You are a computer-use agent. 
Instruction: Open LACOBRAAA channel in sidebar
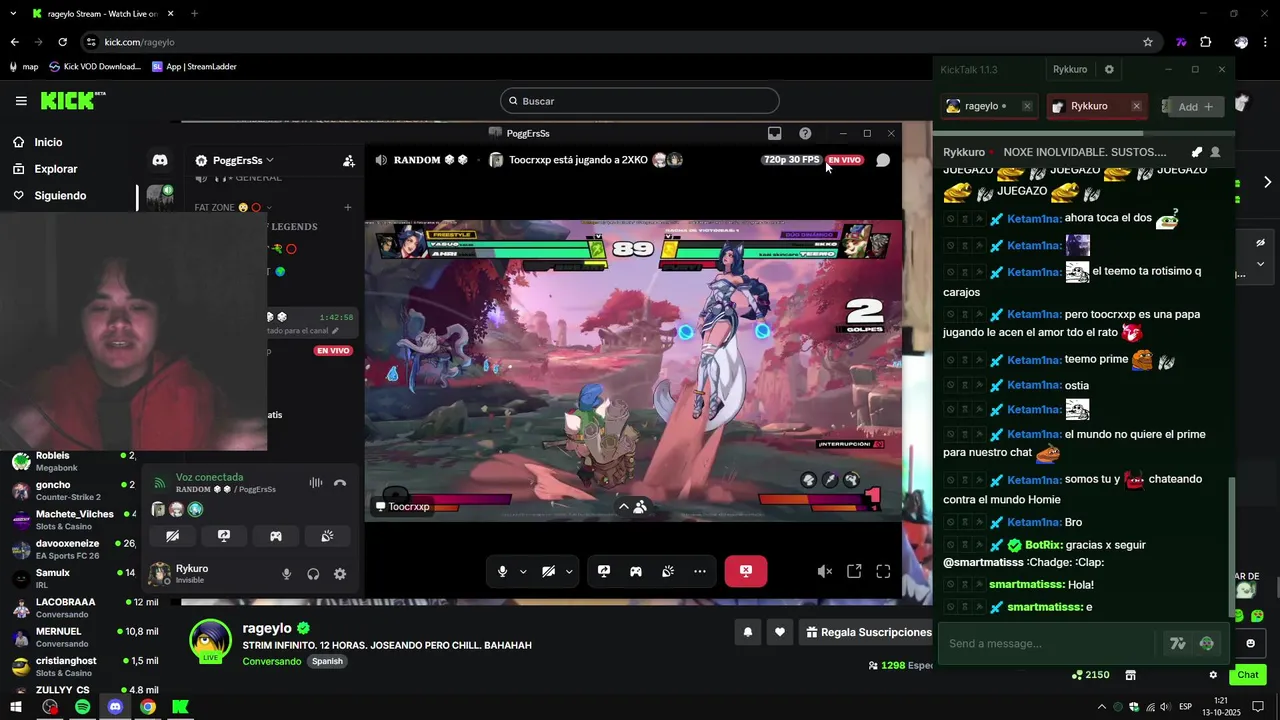pos(74,608)
